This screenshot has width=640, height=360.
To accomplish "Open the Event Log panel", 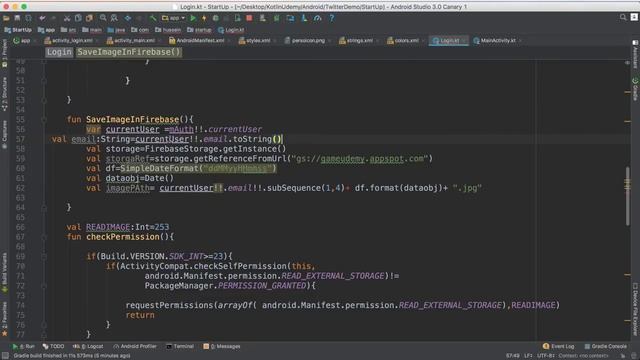I will click(558, 346).
